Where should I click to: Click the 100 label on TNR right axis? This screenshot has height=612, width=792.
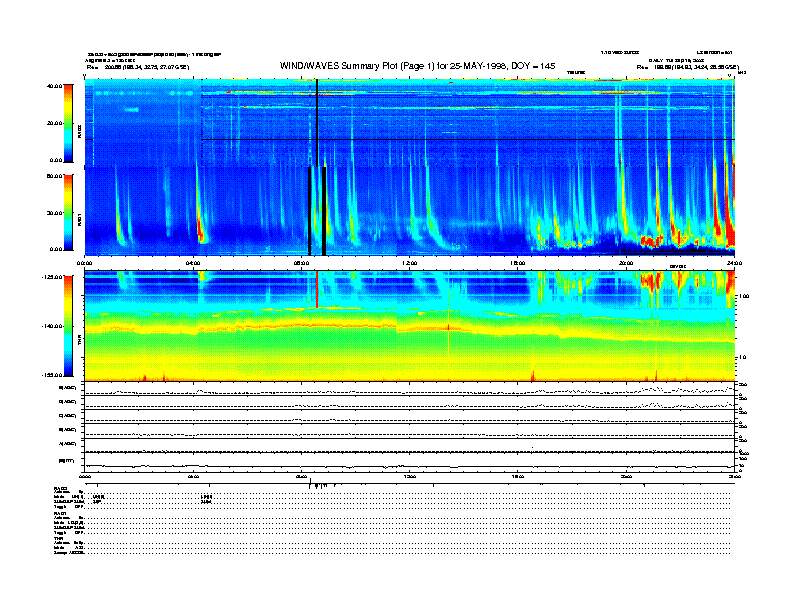coord(743,296)
